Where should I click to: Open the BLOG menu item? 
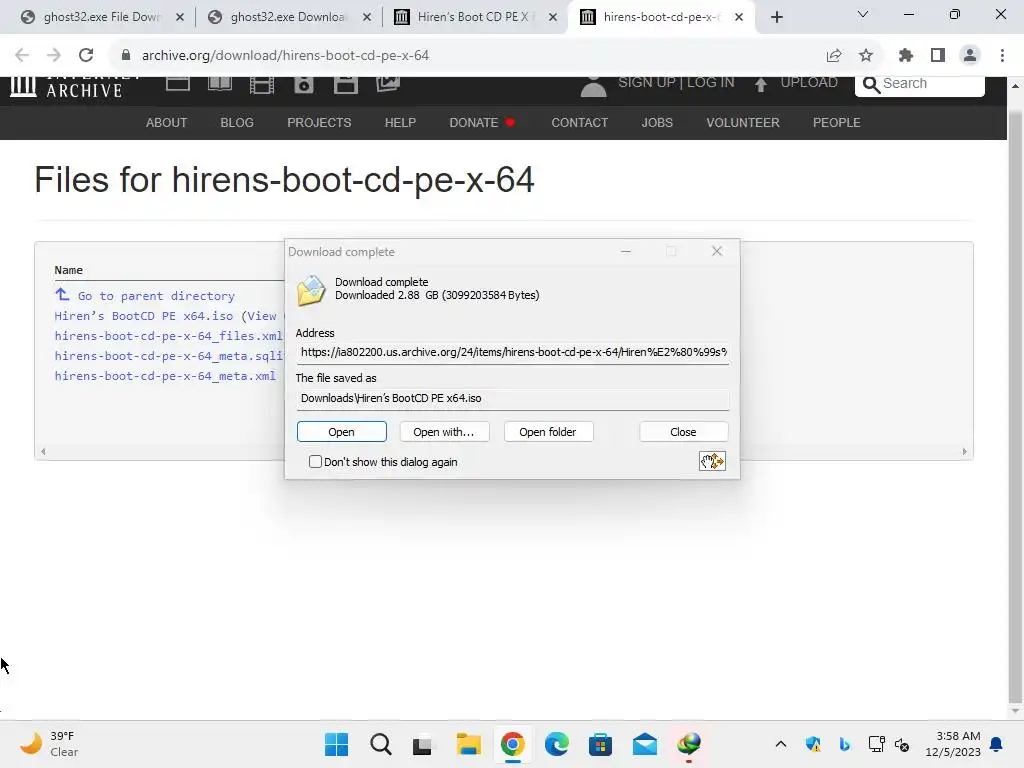[237, 123]
